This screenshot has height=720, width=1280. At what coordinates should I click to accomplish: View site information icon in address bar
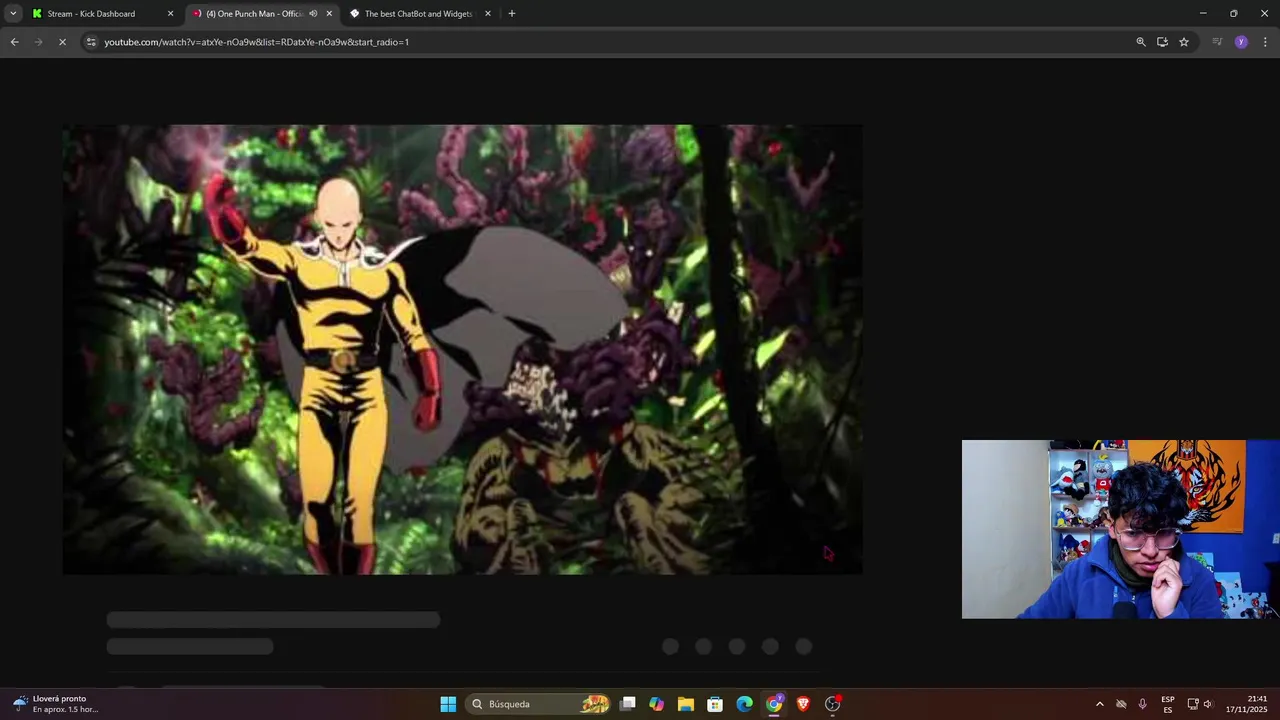[91, 42]
